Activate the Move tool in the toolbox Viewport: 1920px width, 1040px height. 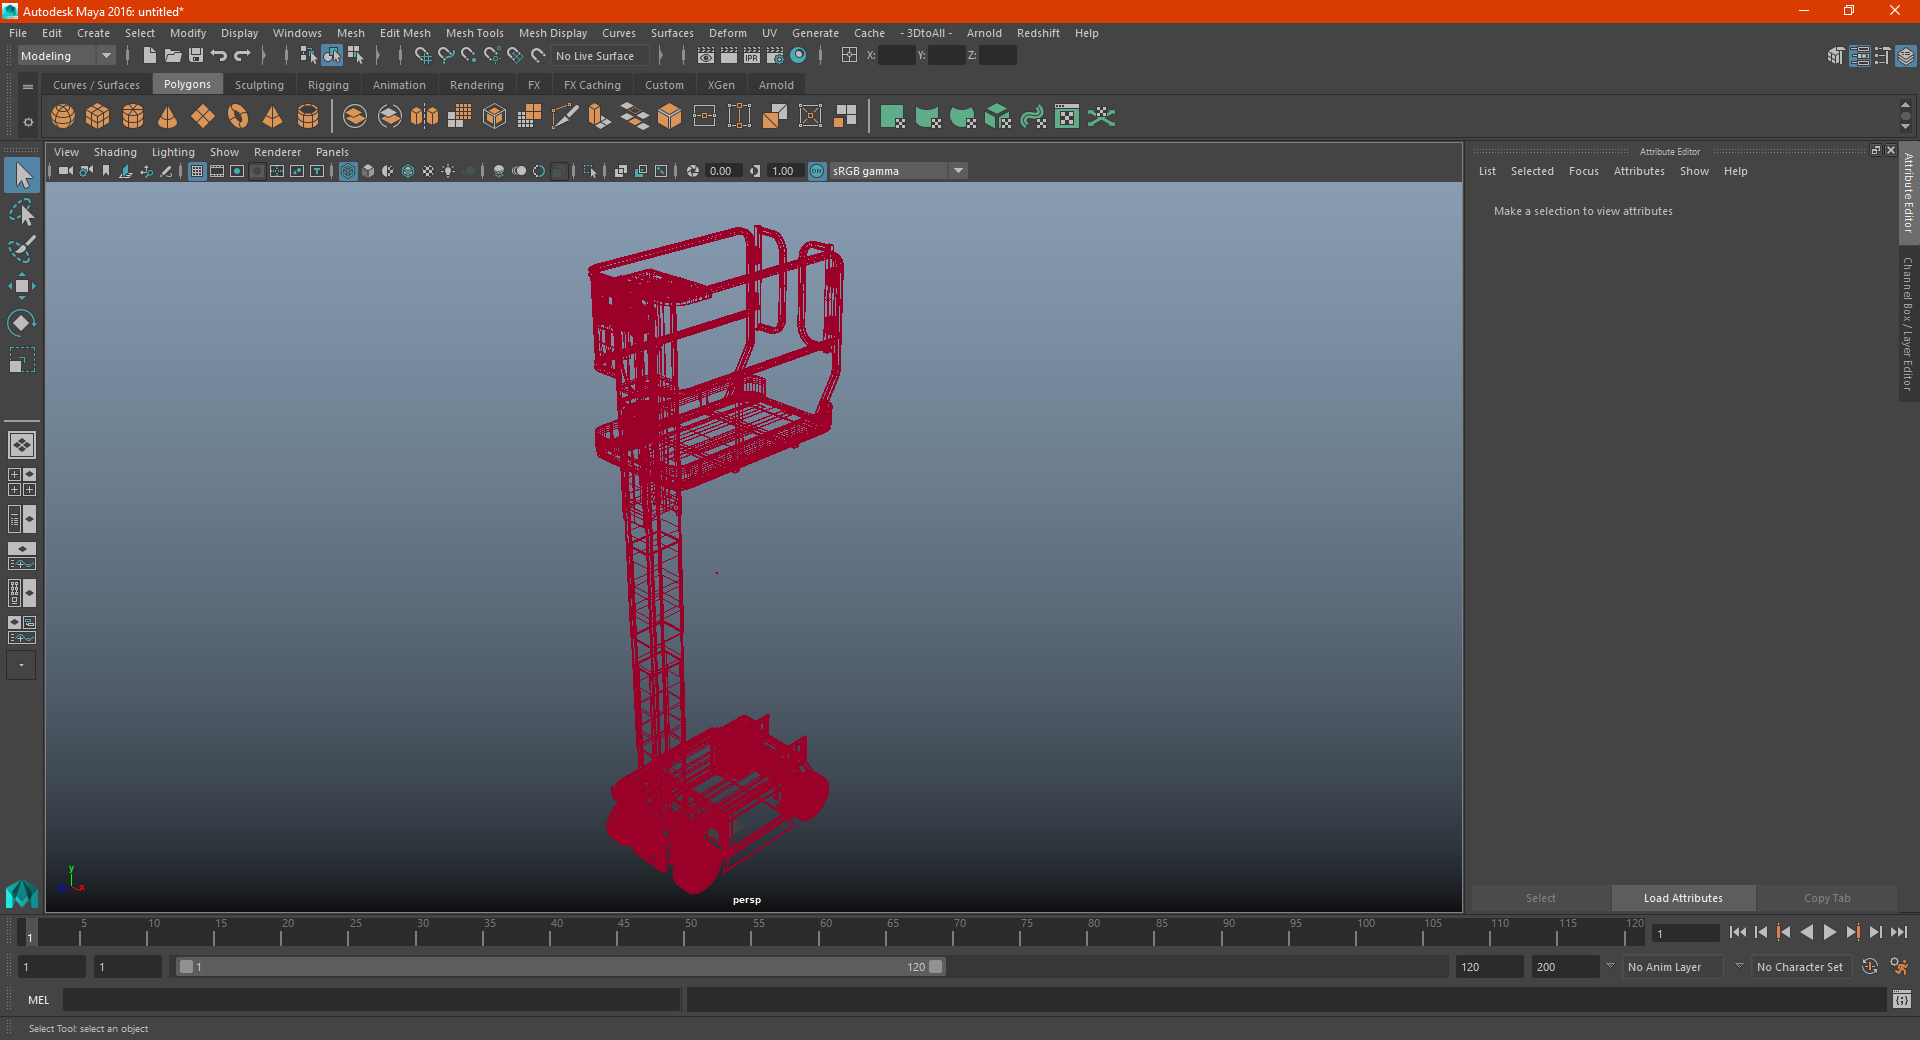tap(22, 286)
